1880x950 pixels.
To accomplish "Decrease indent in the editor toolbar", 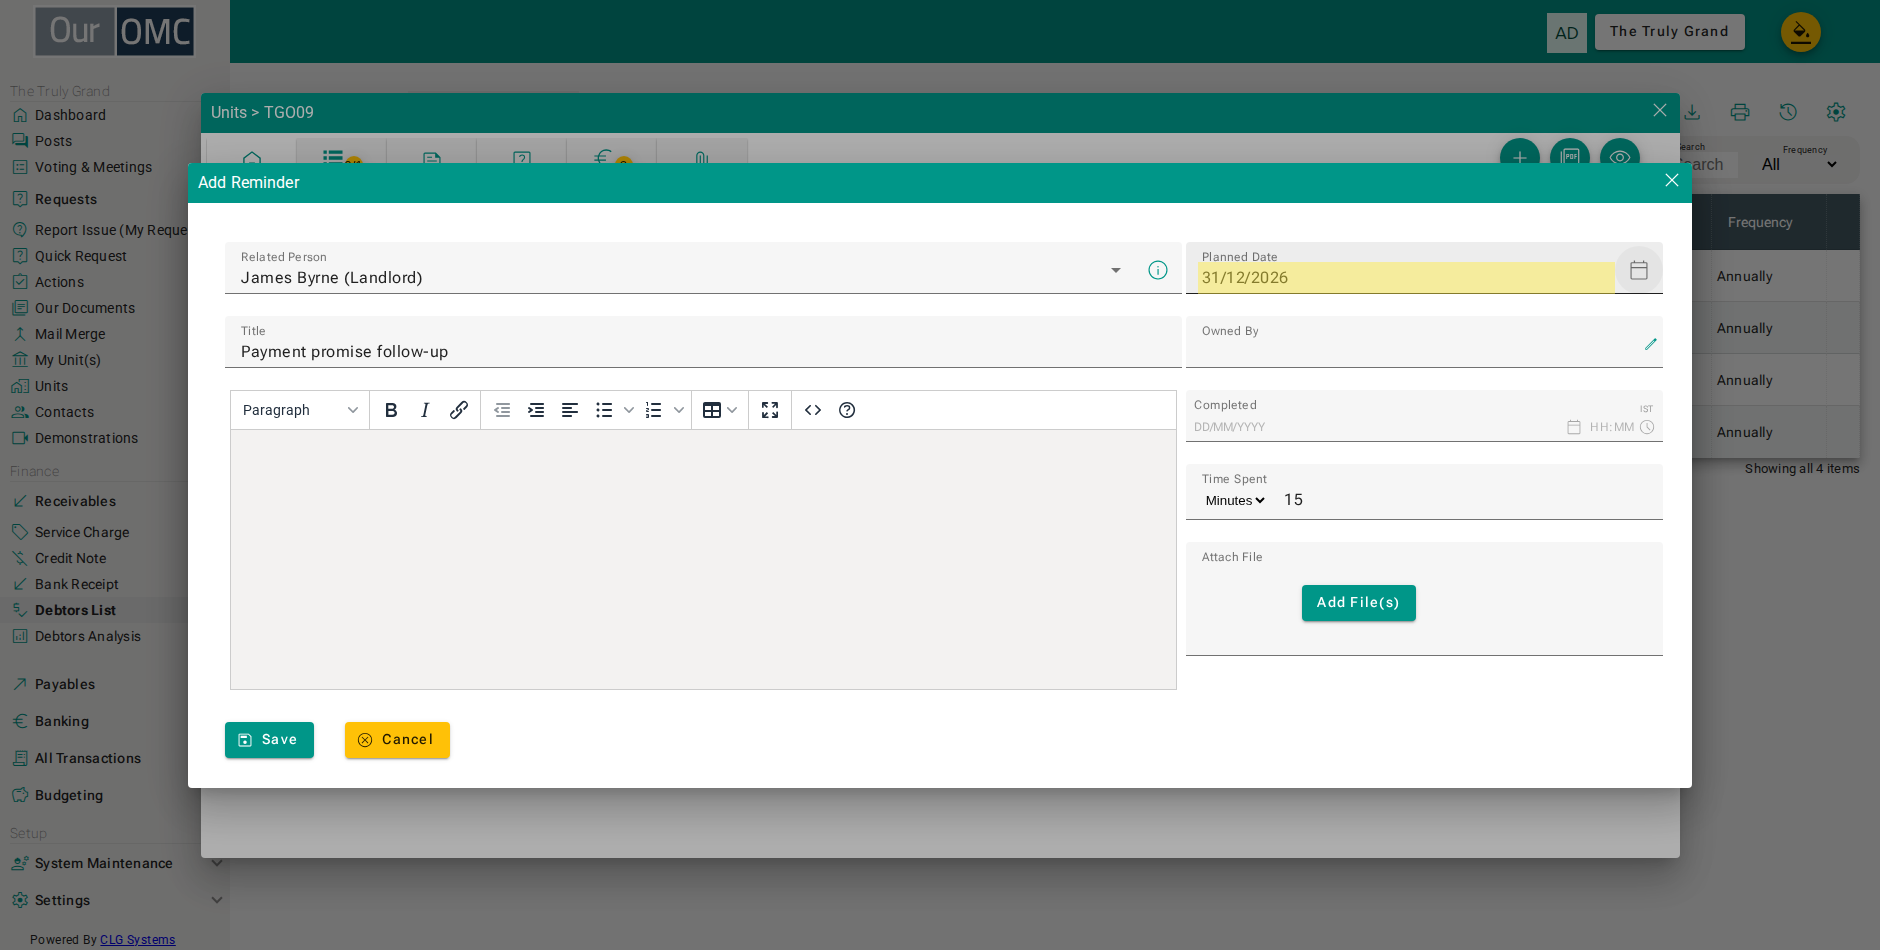I will (x=502, y=410).
